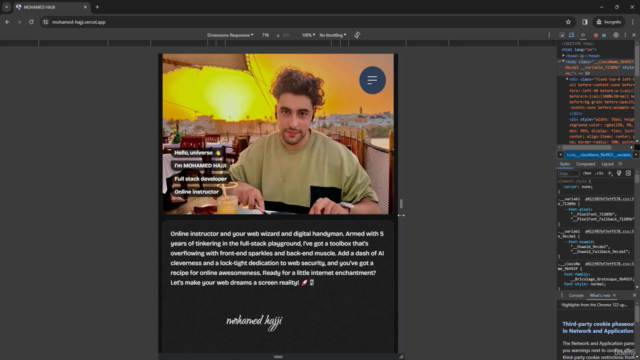This screenshot has width=640, height=360.
Task: Open the drawer three-dot menu
Action: [562, 296]
